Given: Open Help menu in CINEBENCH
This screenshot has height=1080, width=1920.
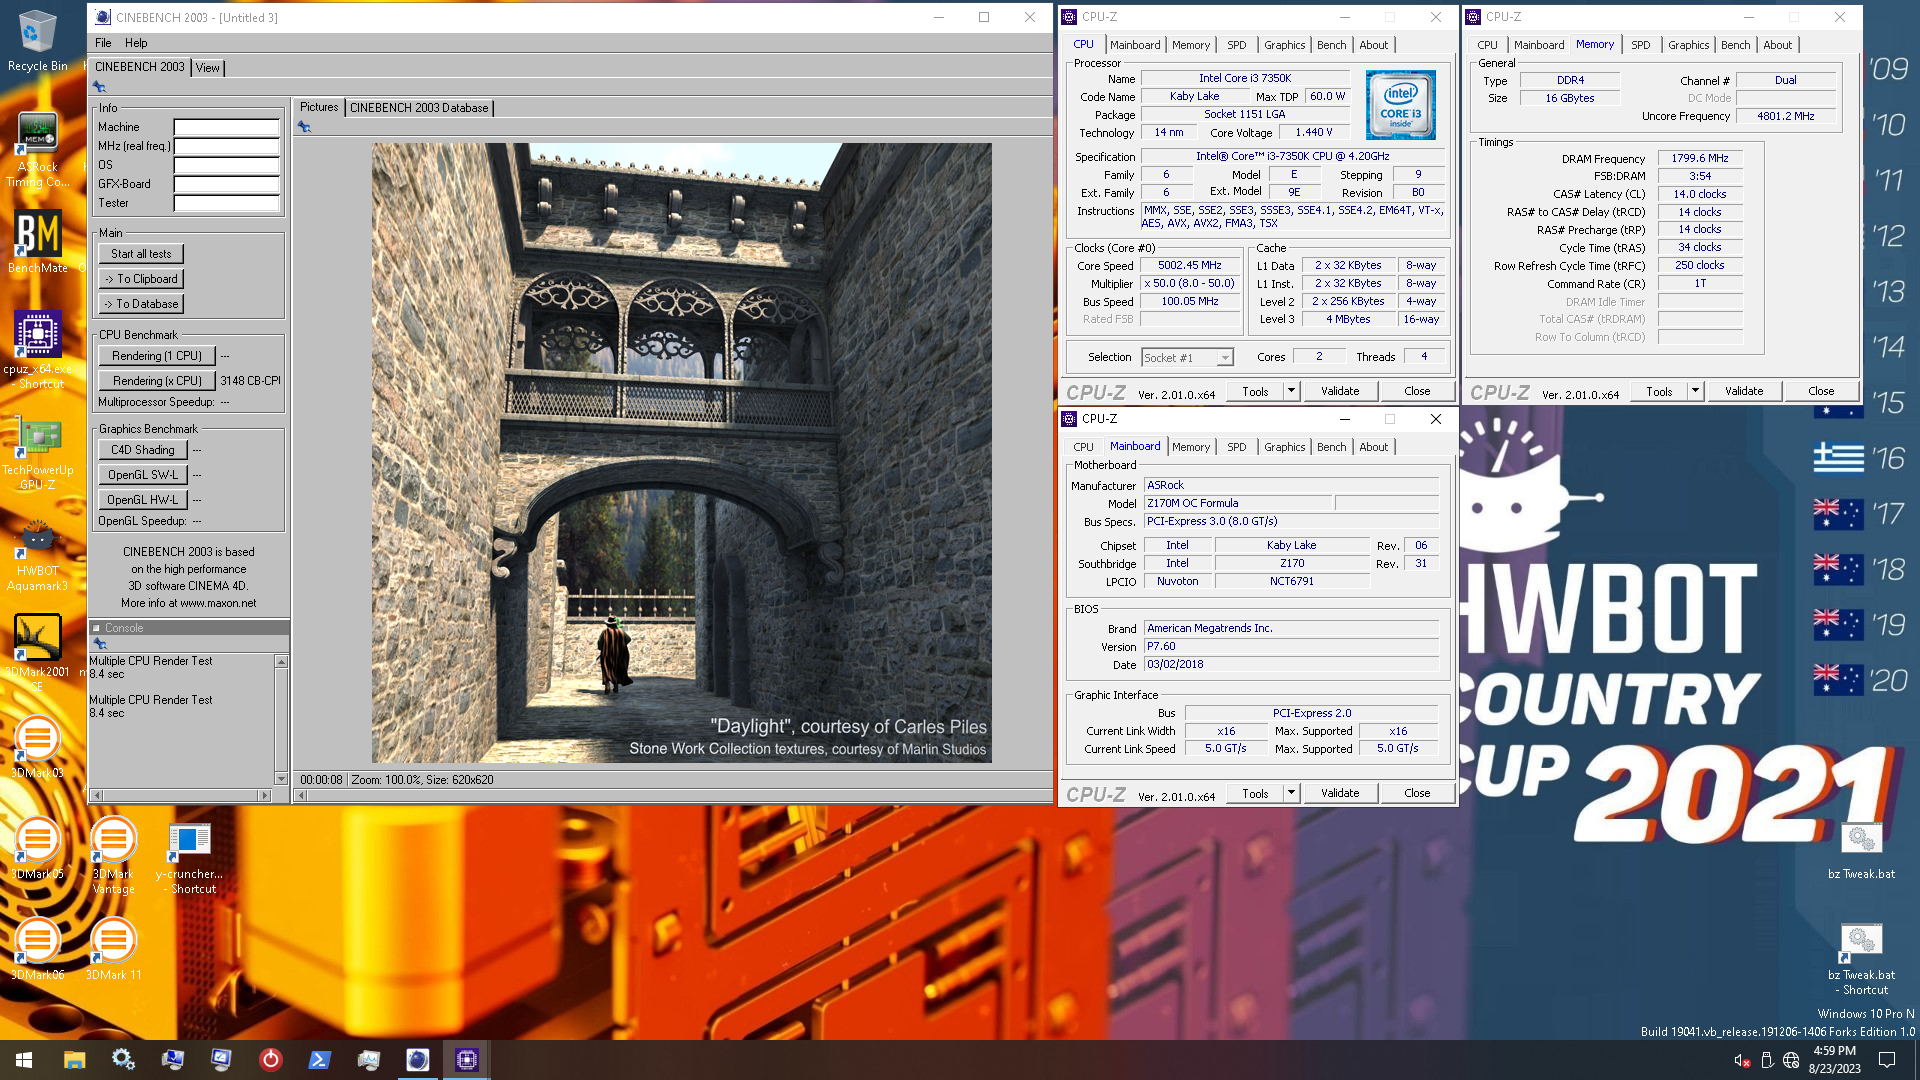Looking at the screenshot, I should (x=136, y=43).
